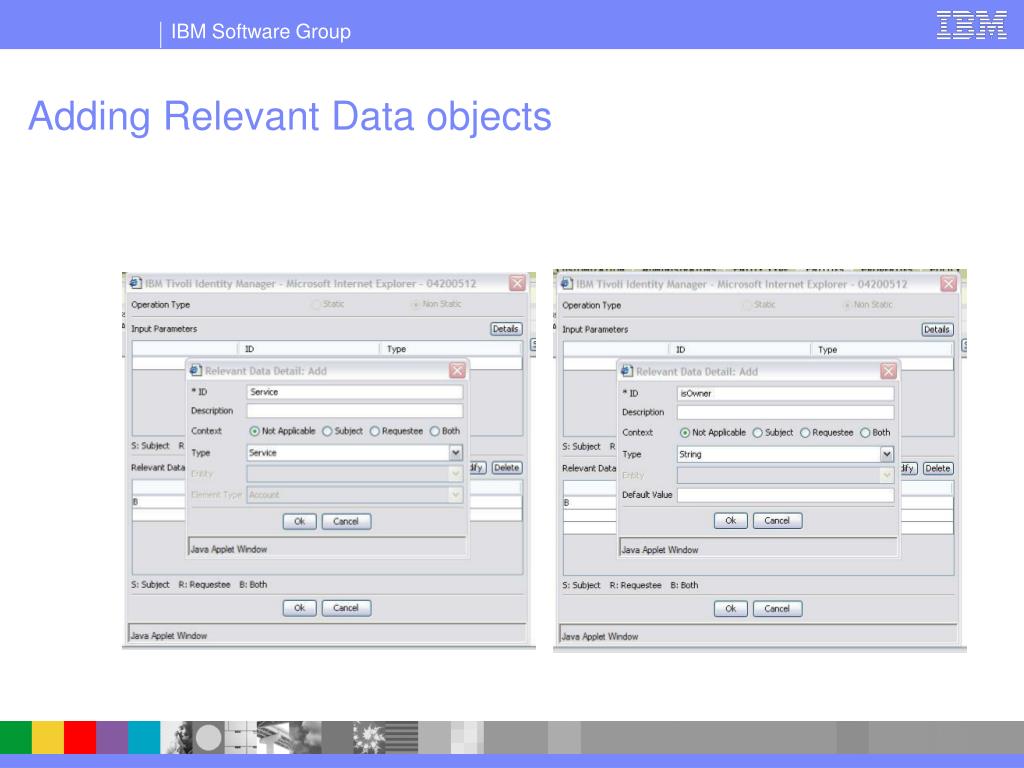This screenshot has width=1024, height=768.
Task: Close the left Relevant Data Detail dialog
Action: (x=457, y=371)
